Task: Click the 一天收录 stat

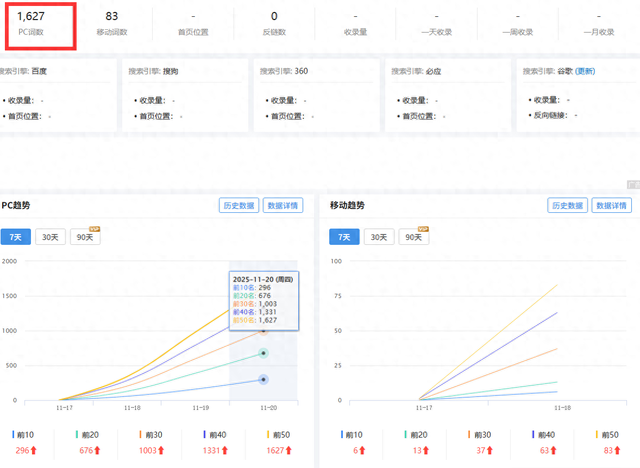Action: (437, 23)
